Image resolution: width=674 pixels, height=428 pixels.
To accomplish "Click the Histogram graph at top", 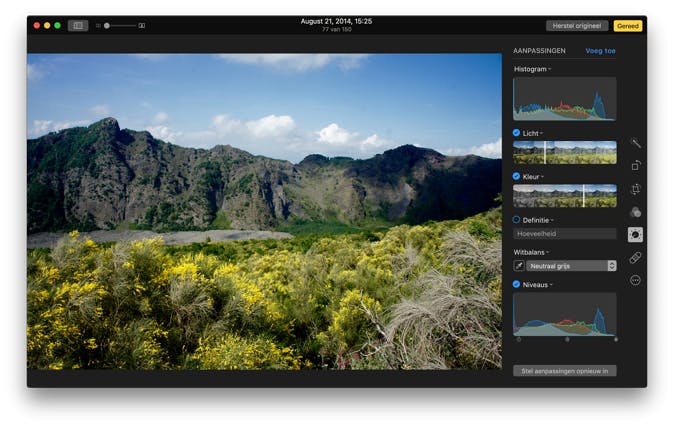I will coord(564,99).
